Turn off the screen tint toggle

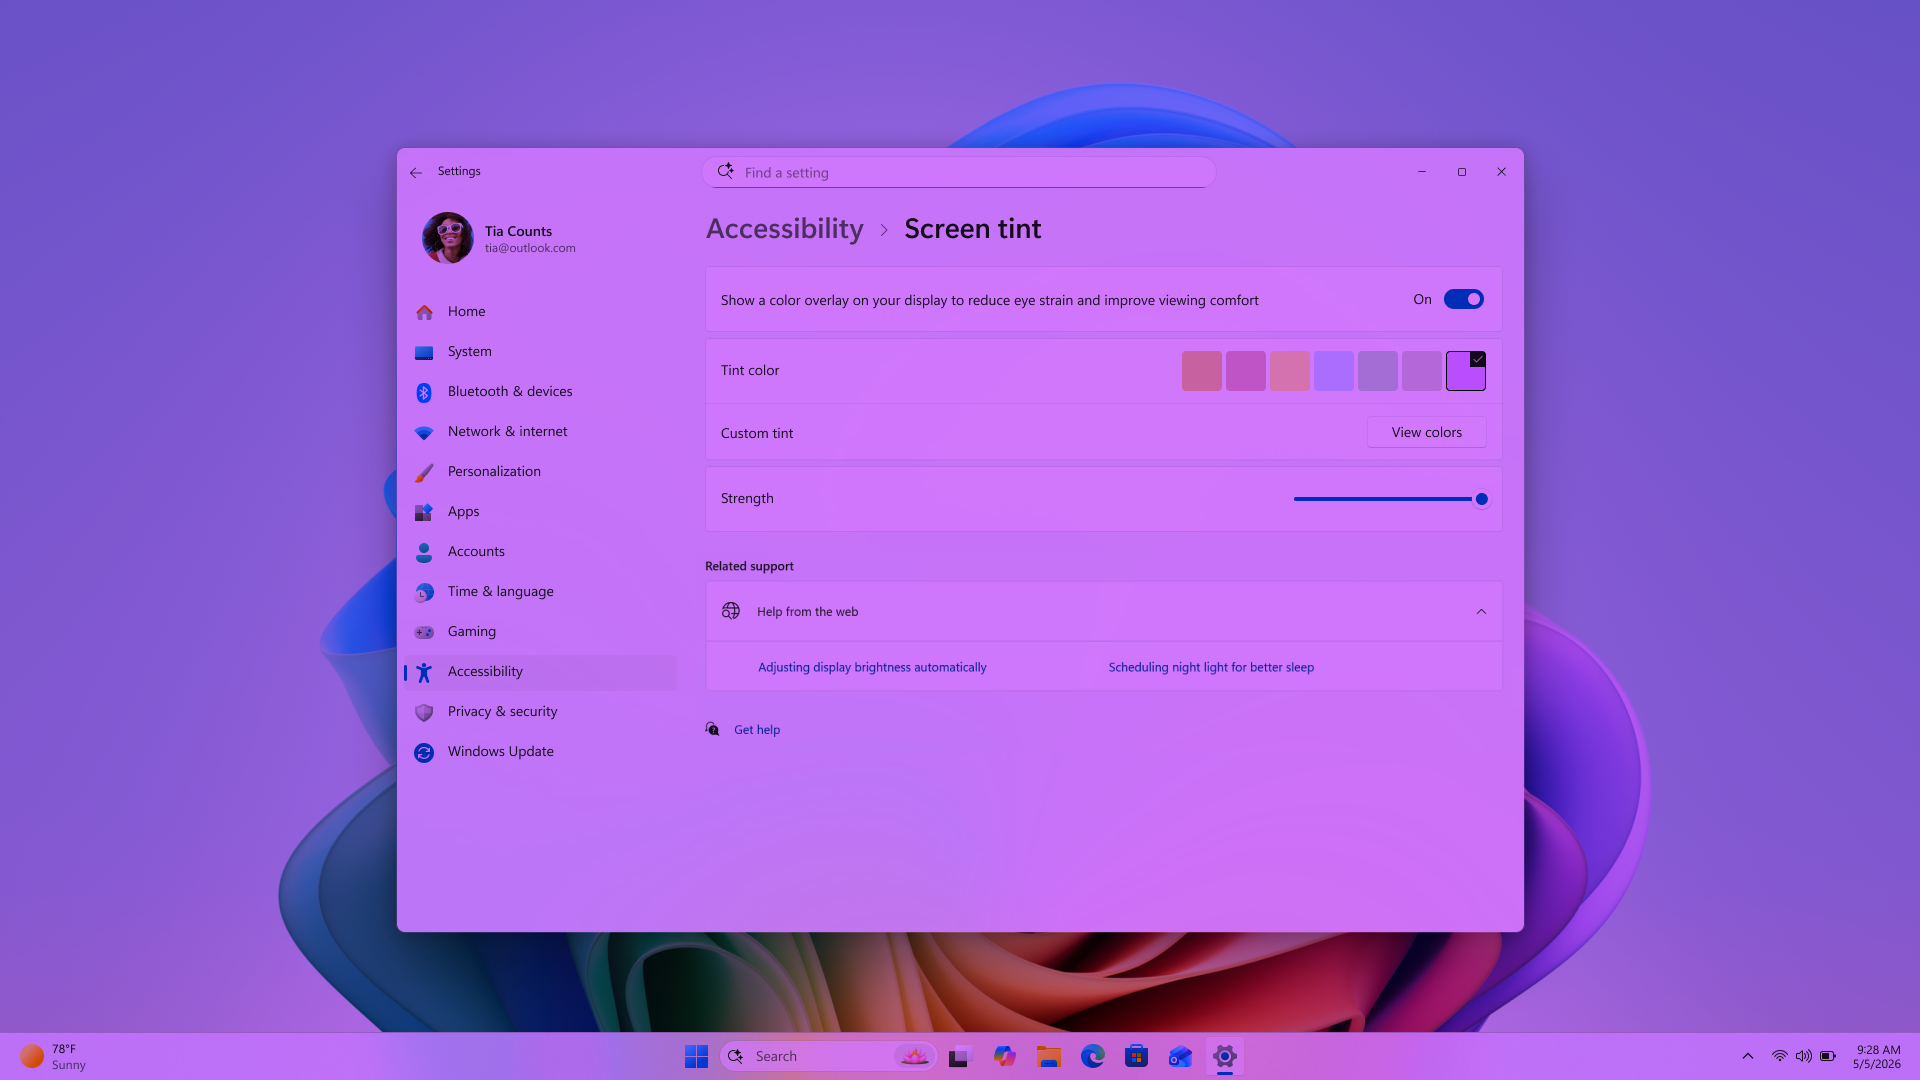[x=1463, y=299]
